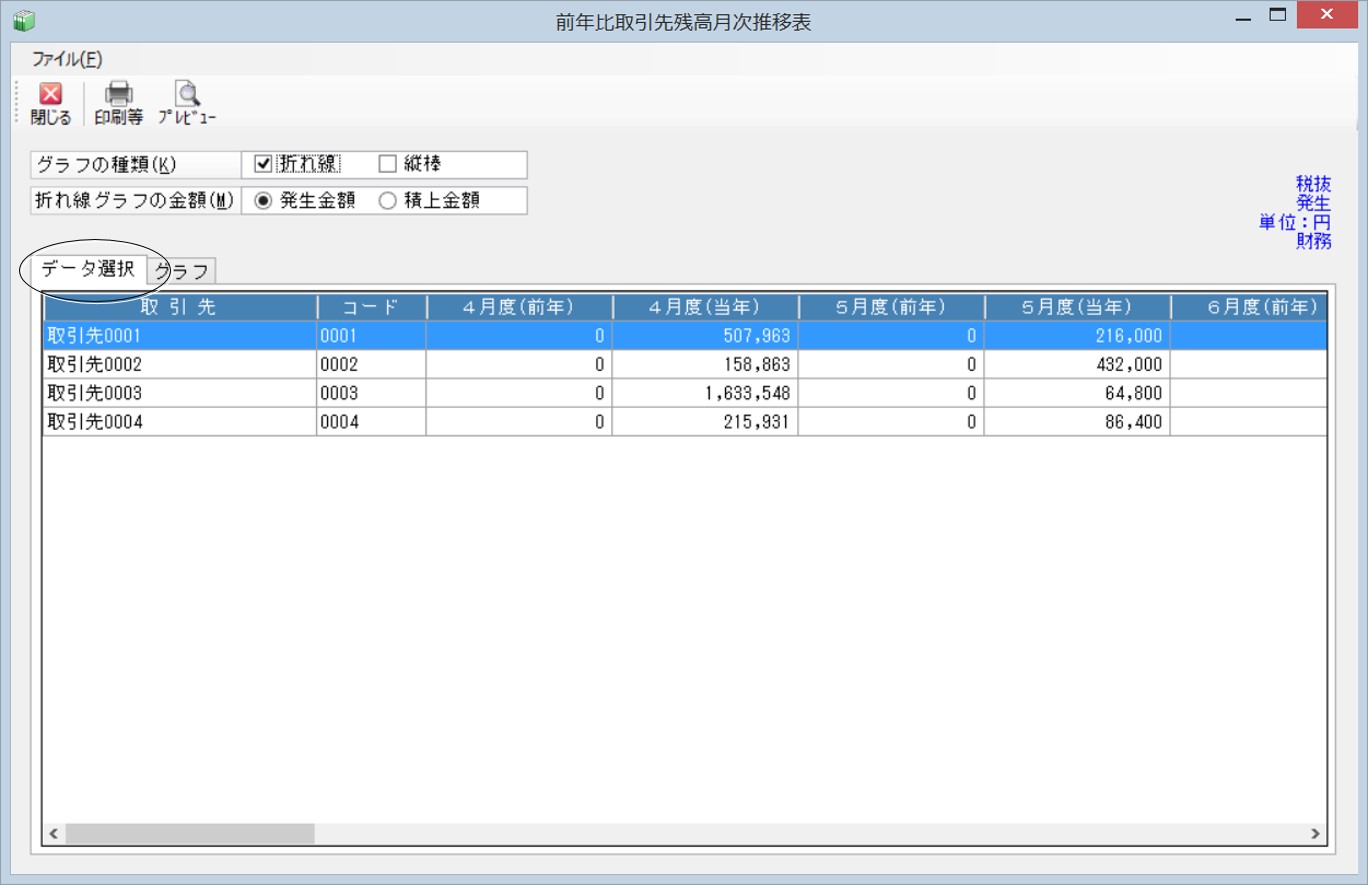Click the horizontal scrollbar right arrow
The height and width of the screenshot is (885, 1368).
point(1315,833)
